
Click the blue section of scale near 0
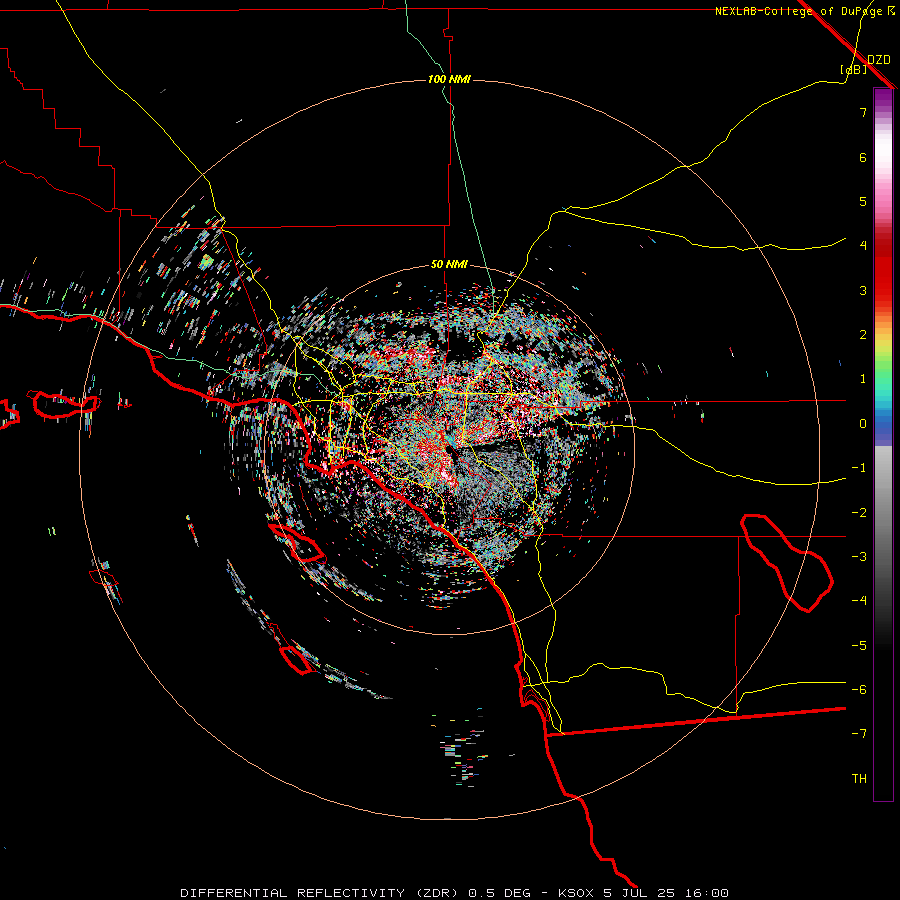coord(883,424)
